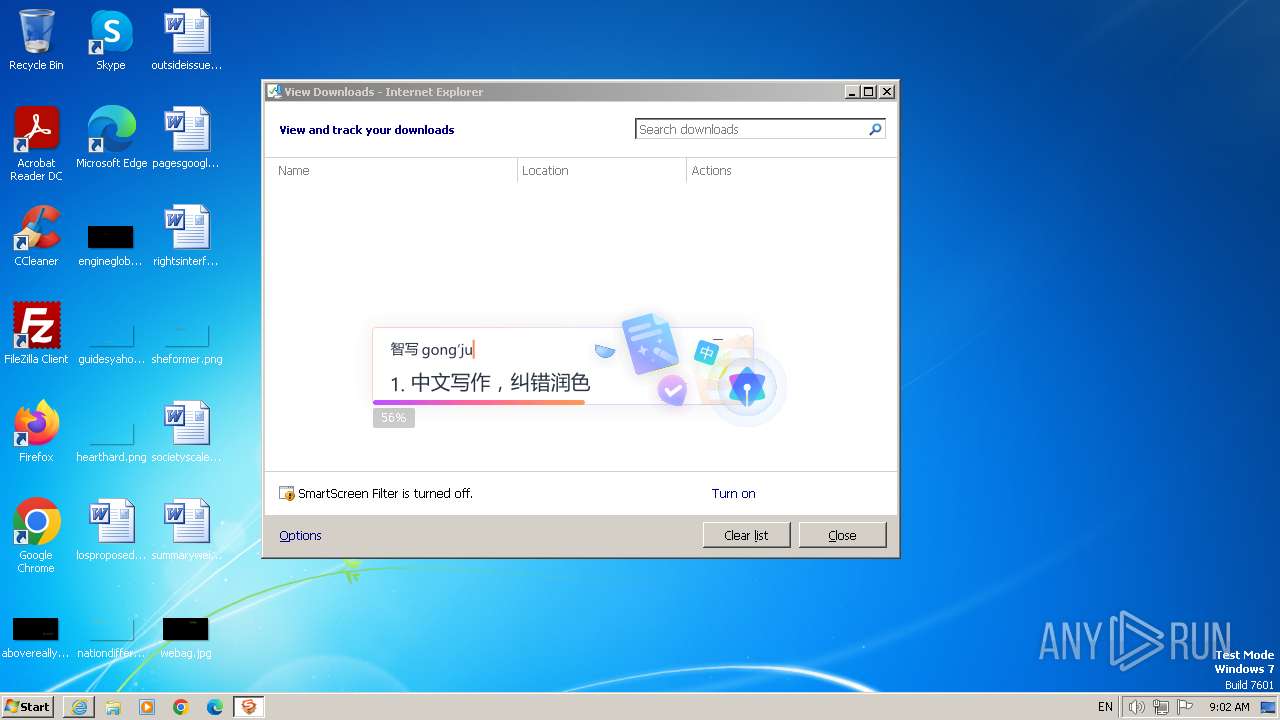Click the Show desktop button

pyautogui.click(x=1268, y=707)
